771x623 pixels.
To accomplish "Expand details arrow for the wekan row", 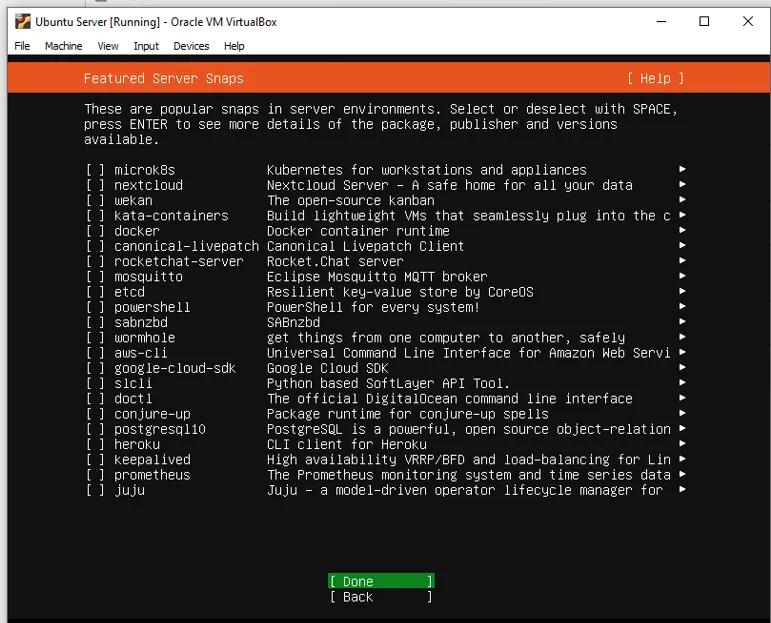I will tap(682, 200).
